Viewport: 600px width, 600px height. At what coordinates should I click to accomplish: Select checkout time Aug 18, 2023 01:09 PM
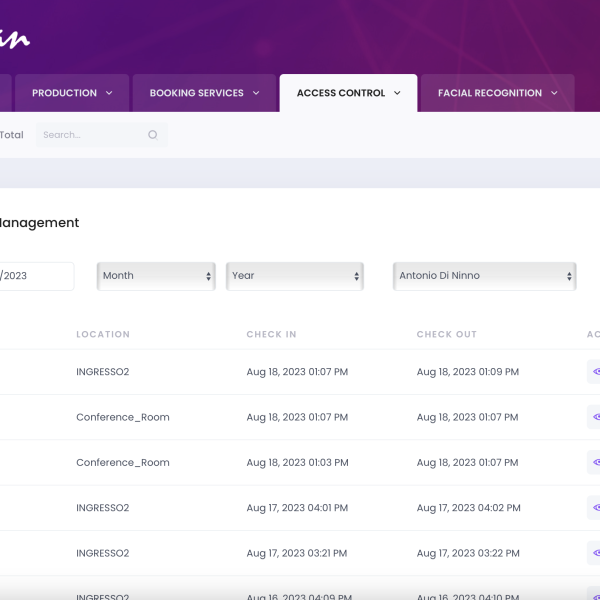[x=468, y=372]
